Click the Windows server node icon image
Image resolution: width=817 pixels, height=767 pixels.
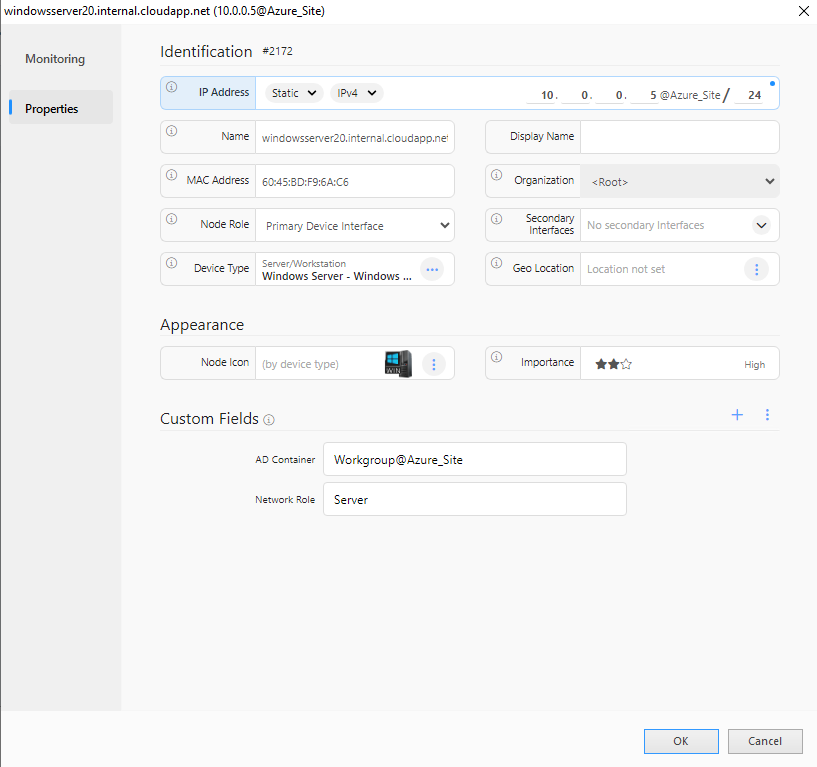coord(398,364)
